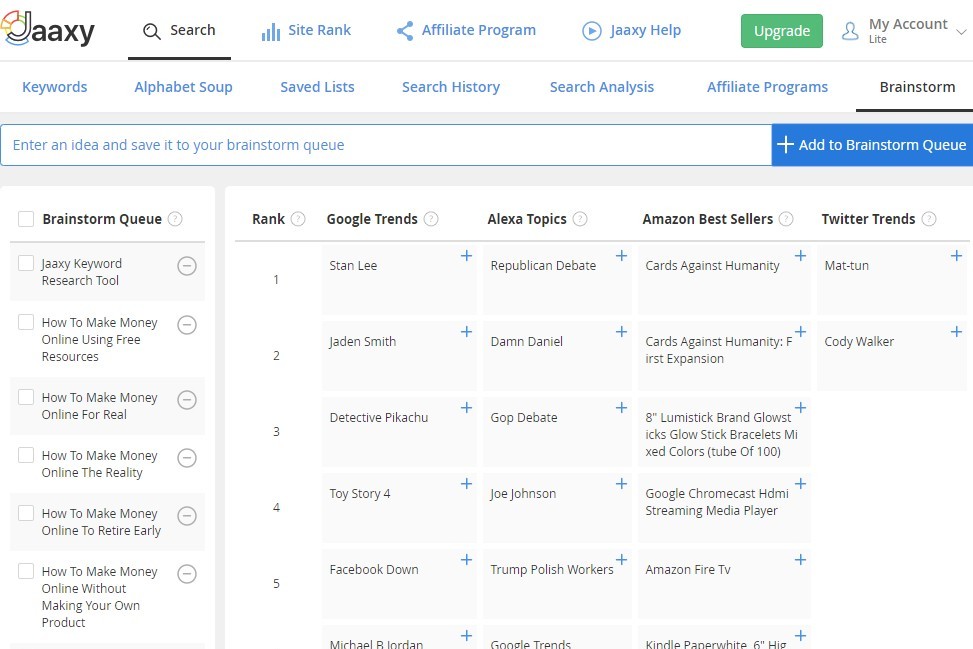Add Mat-tun to brainstorm queue
Image resolution: width=973 pixels, height=649 pixels.
[956, 256]
